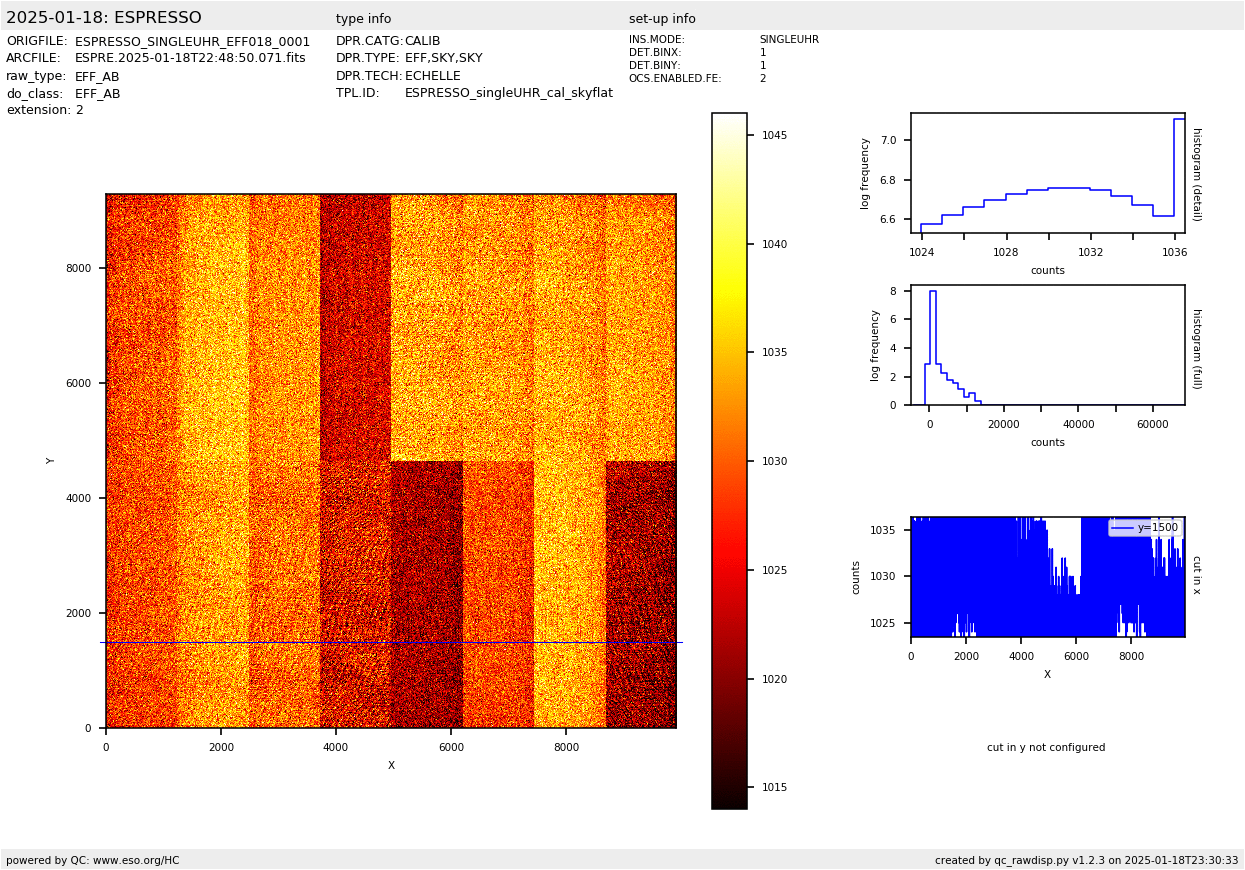Screen dimensions: 1245x870
Task: Click the DPR.TYPE value EFF,SKY,SKY
Action: [443, 59]
